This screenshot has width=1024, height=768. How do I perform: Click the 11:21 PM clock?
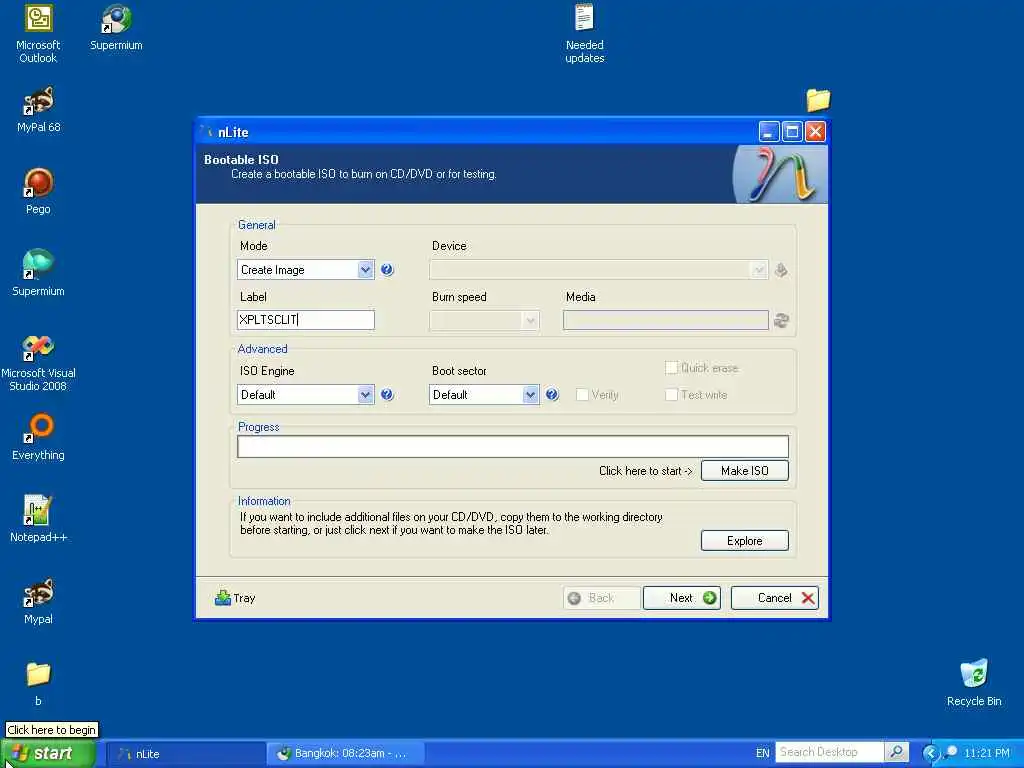(987, 753)
